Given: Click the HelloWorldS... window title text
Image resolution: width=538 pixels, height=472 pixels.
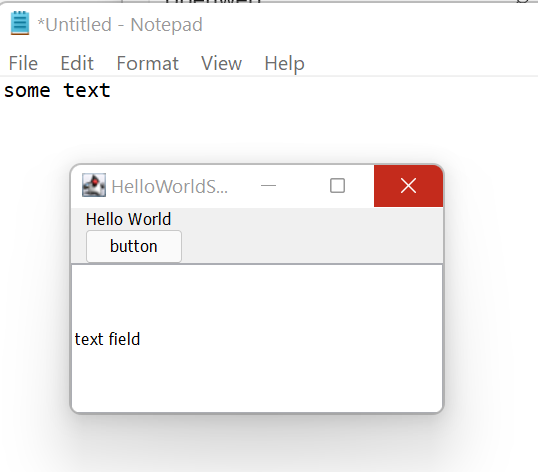Looking at the screenshot, I should pyautogui.click(x=169, y=187).
